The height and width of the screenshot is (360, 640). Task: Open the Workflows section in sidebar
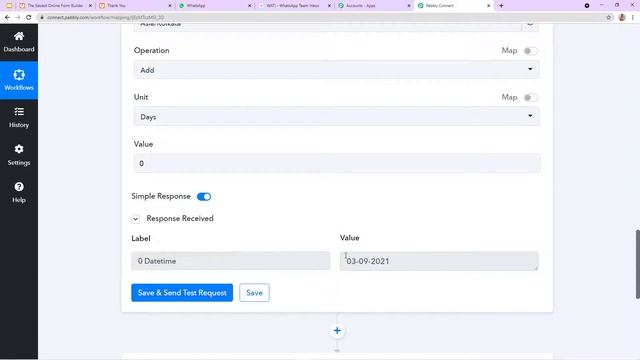[19, 80]
